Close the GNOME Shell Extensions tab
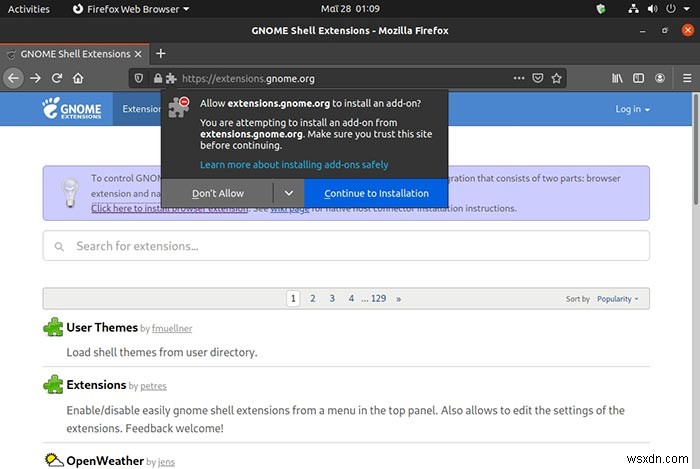 pyautogui.click(x=138, y=54)
